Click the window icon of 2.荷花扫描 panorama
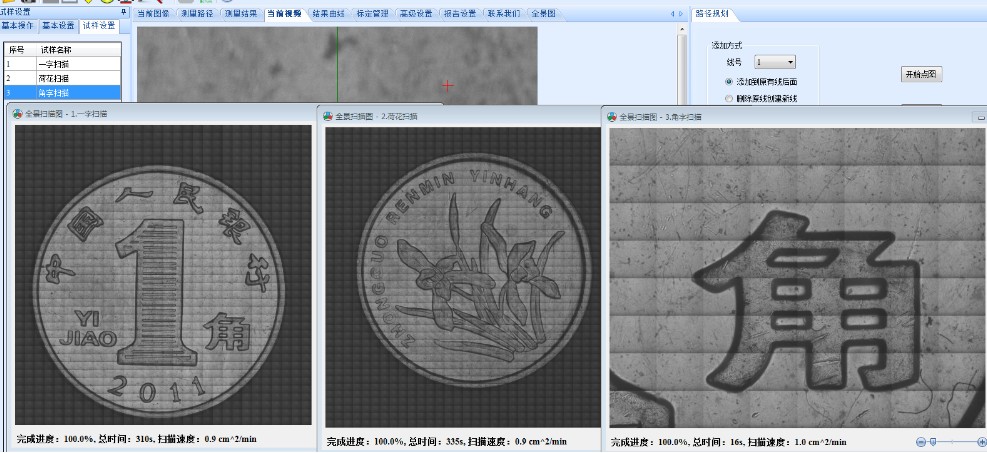 click(x=328, y=116)
